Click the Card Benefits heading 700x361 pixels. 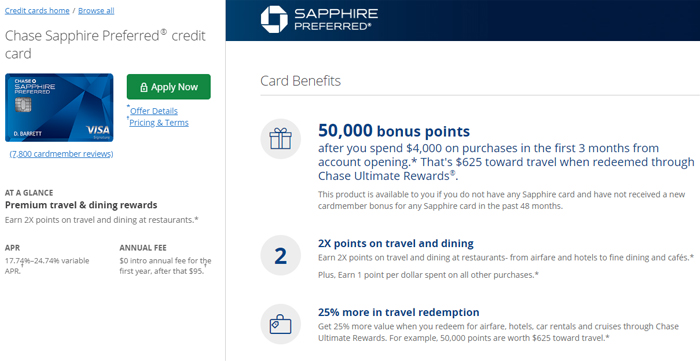point(300,81)
